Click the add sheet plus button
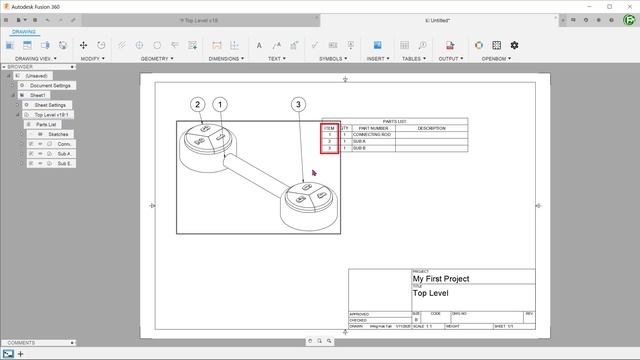The width and height of the screenshot is (640, 360). click(x=20, y=354)
